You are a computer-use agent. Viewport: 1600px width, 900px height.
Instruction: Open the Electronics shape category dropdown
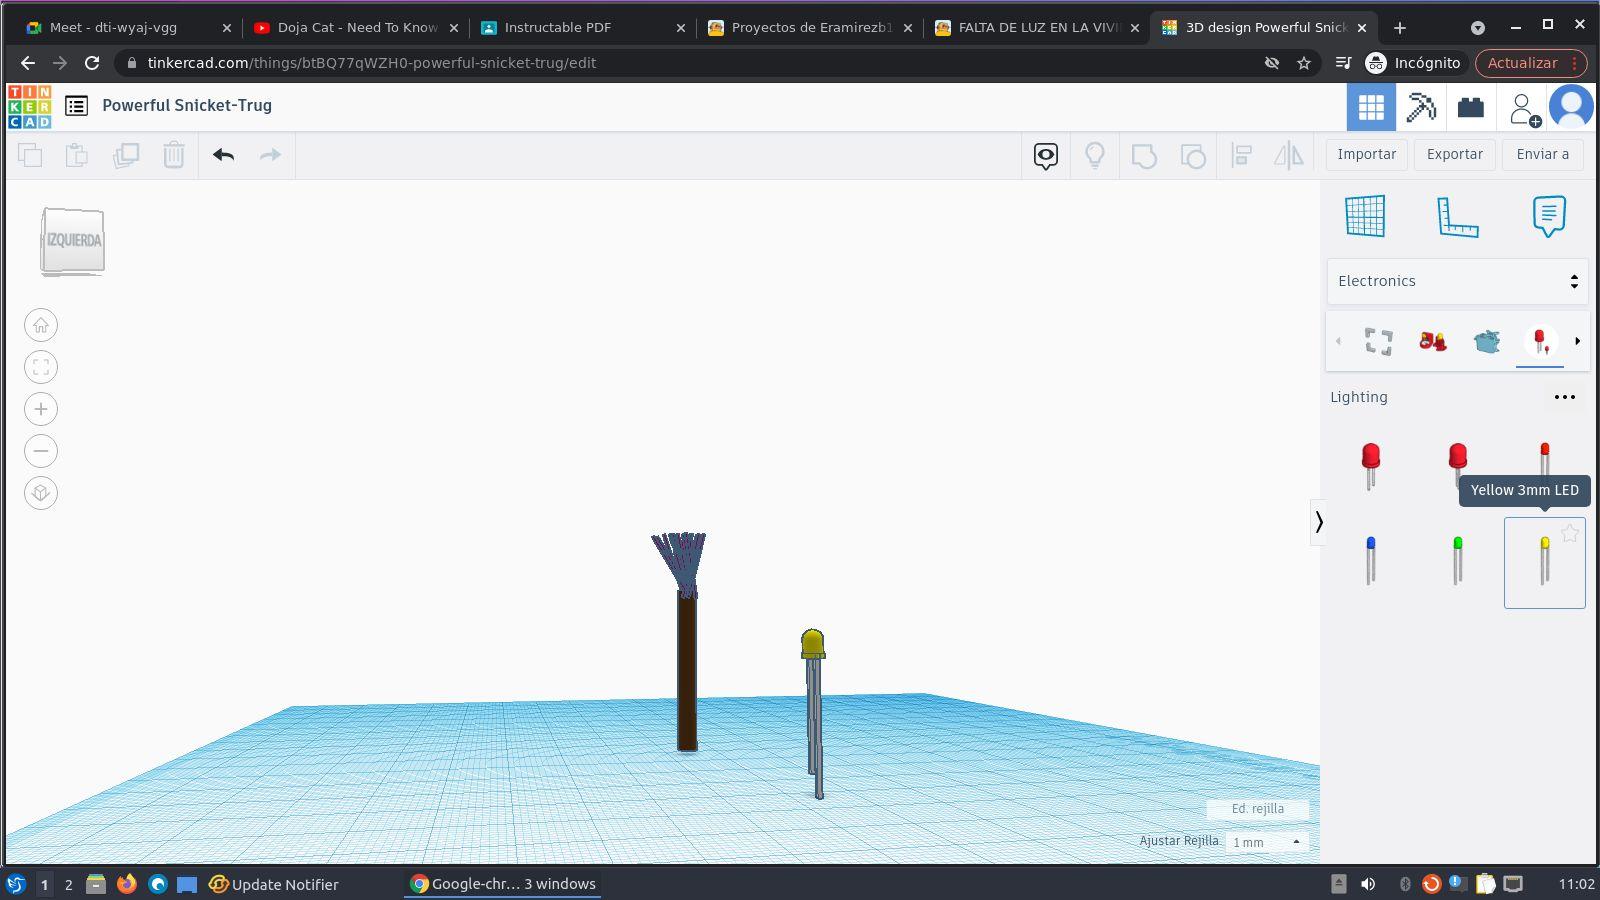pyautogui.click(x=1457, y=281)
